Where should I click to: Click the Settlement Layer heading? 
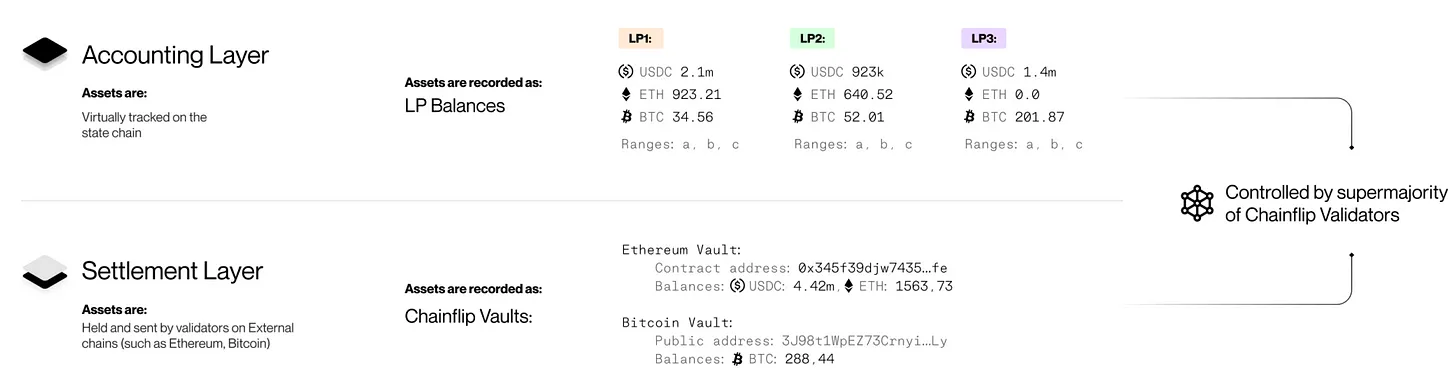click(x=172, y=271)
